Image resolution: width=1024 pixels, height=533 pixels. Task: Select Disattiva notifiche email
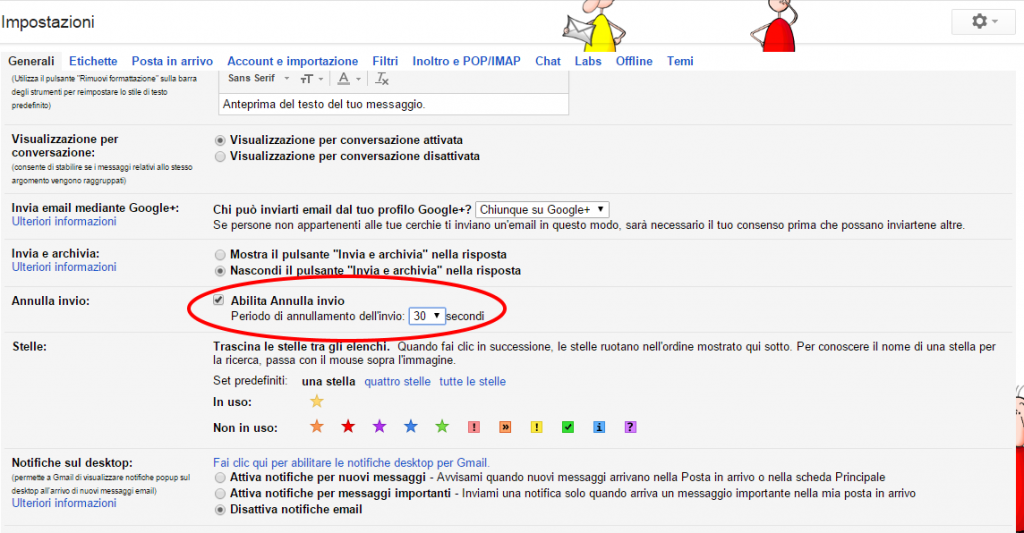pos(220,509)
